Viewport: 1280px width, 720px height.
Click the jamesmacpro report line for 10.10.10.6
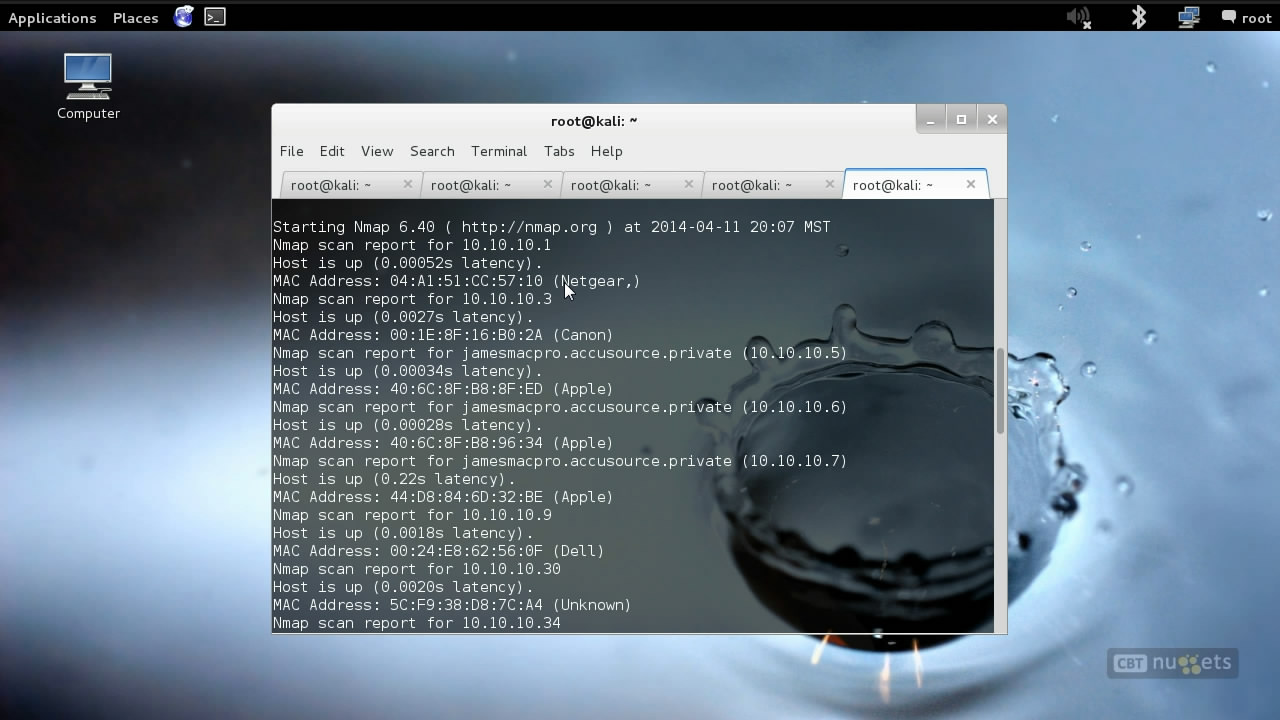[x=560, y=407]
